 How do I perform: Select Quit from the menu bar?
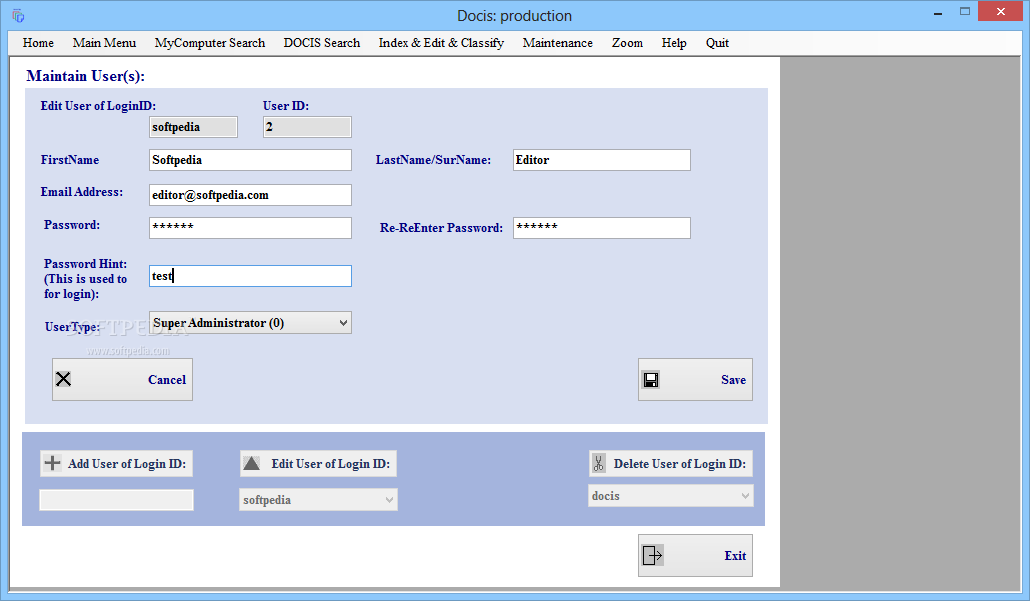coord(717,43)
